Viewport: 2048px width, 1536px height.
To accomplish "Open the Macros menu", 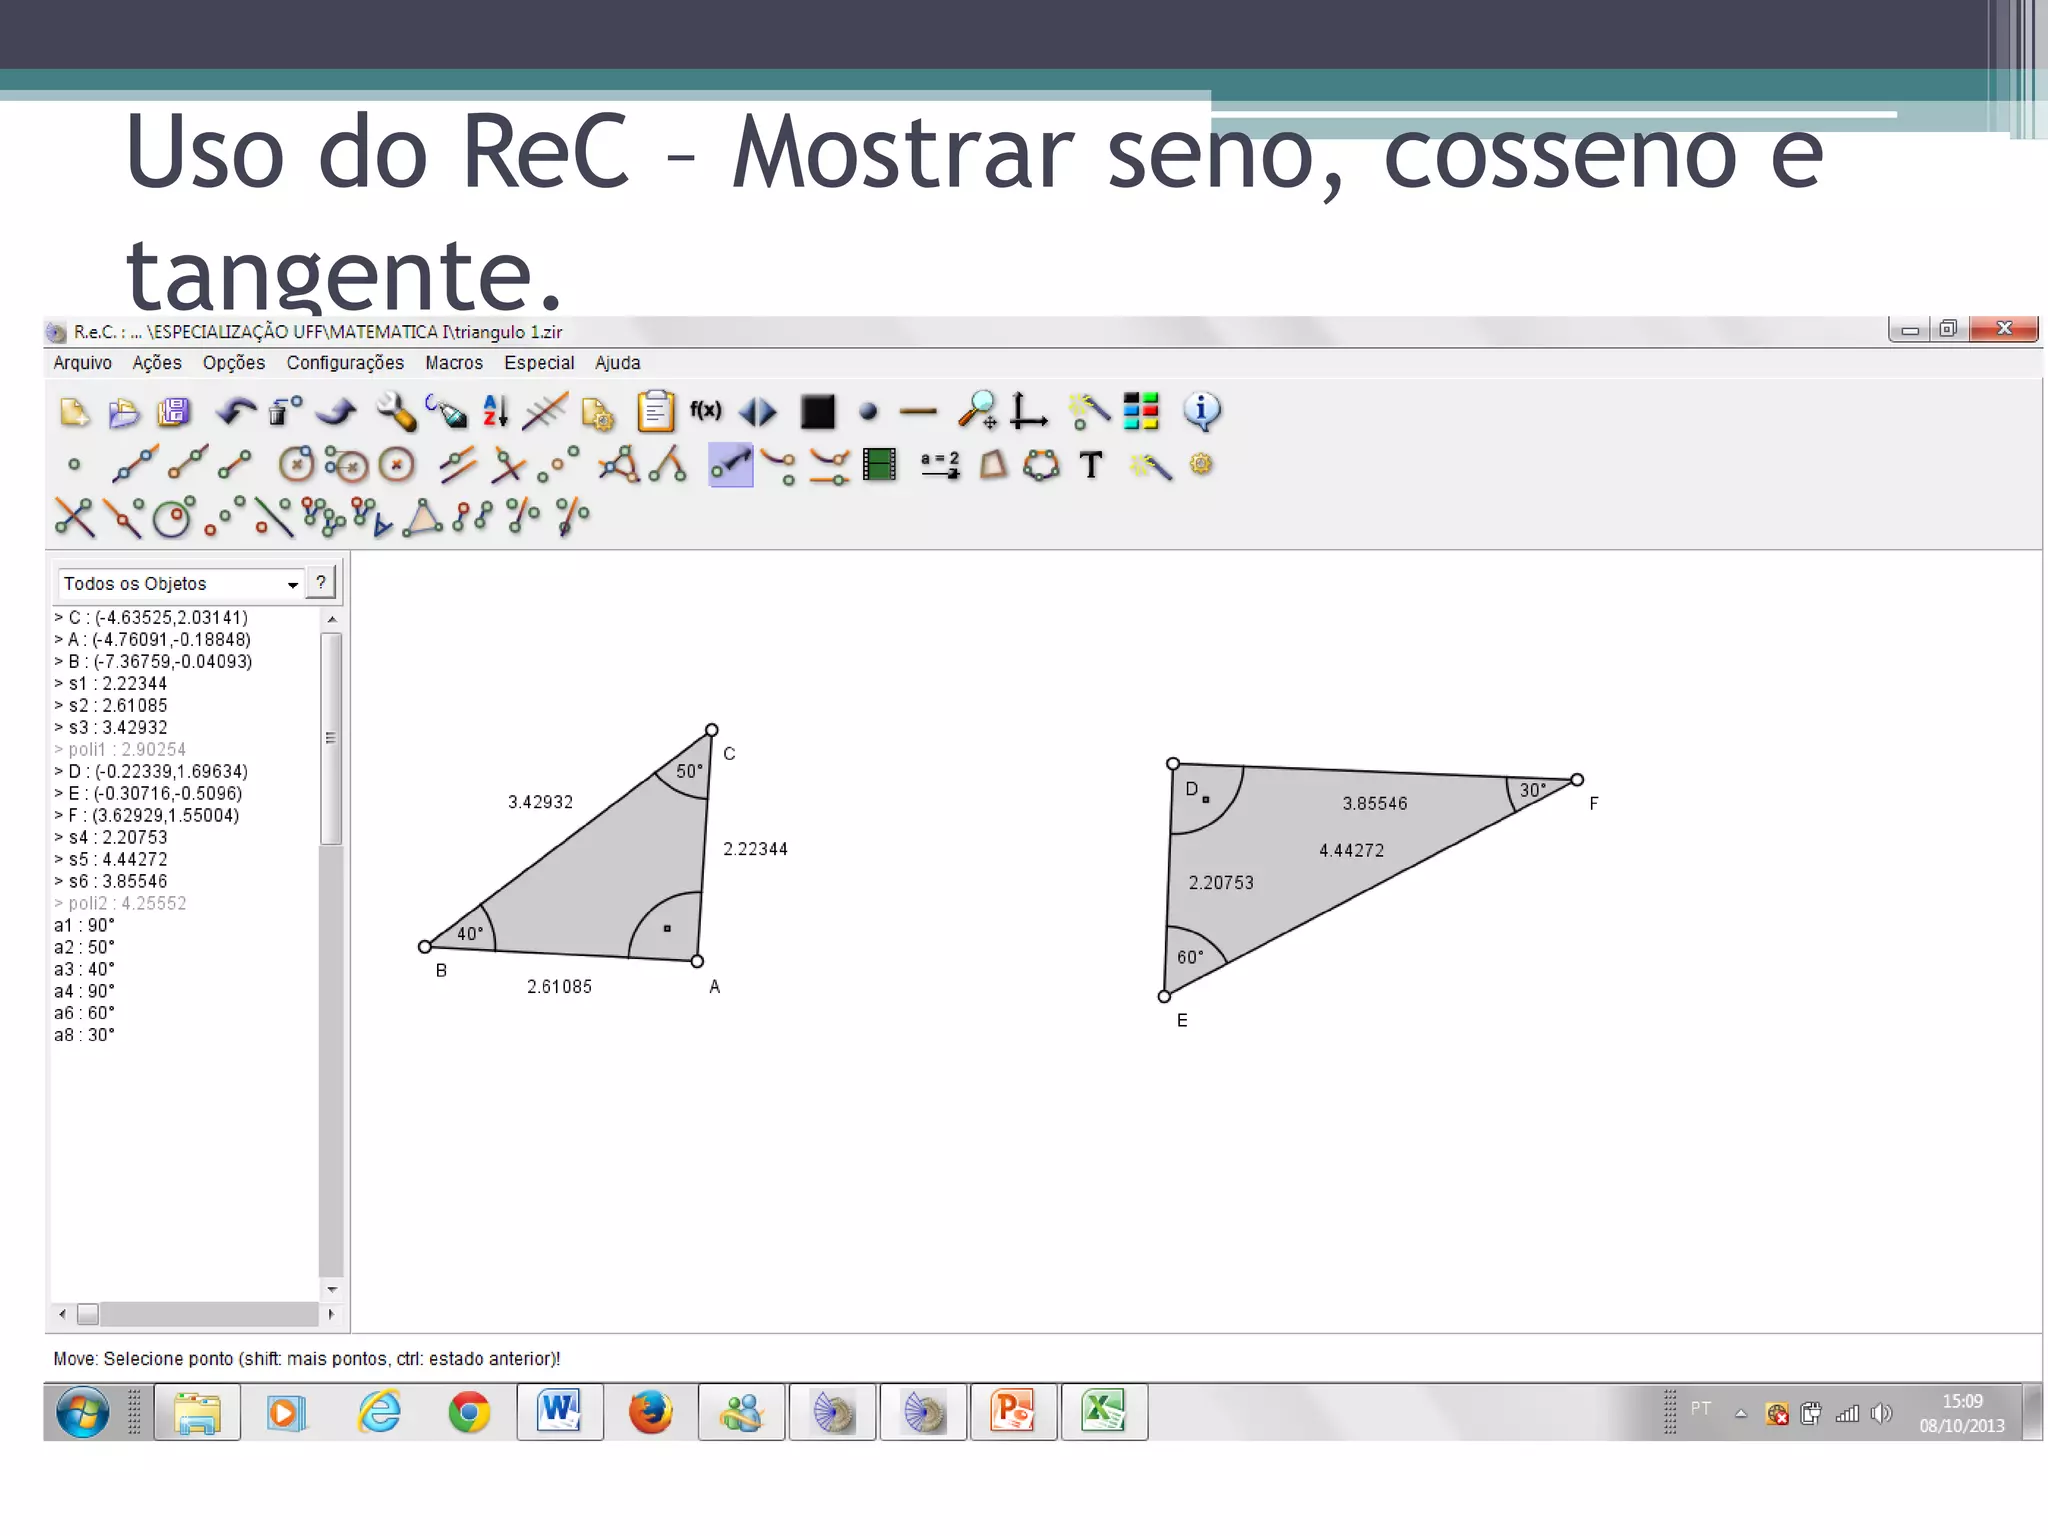I will 454,363.
